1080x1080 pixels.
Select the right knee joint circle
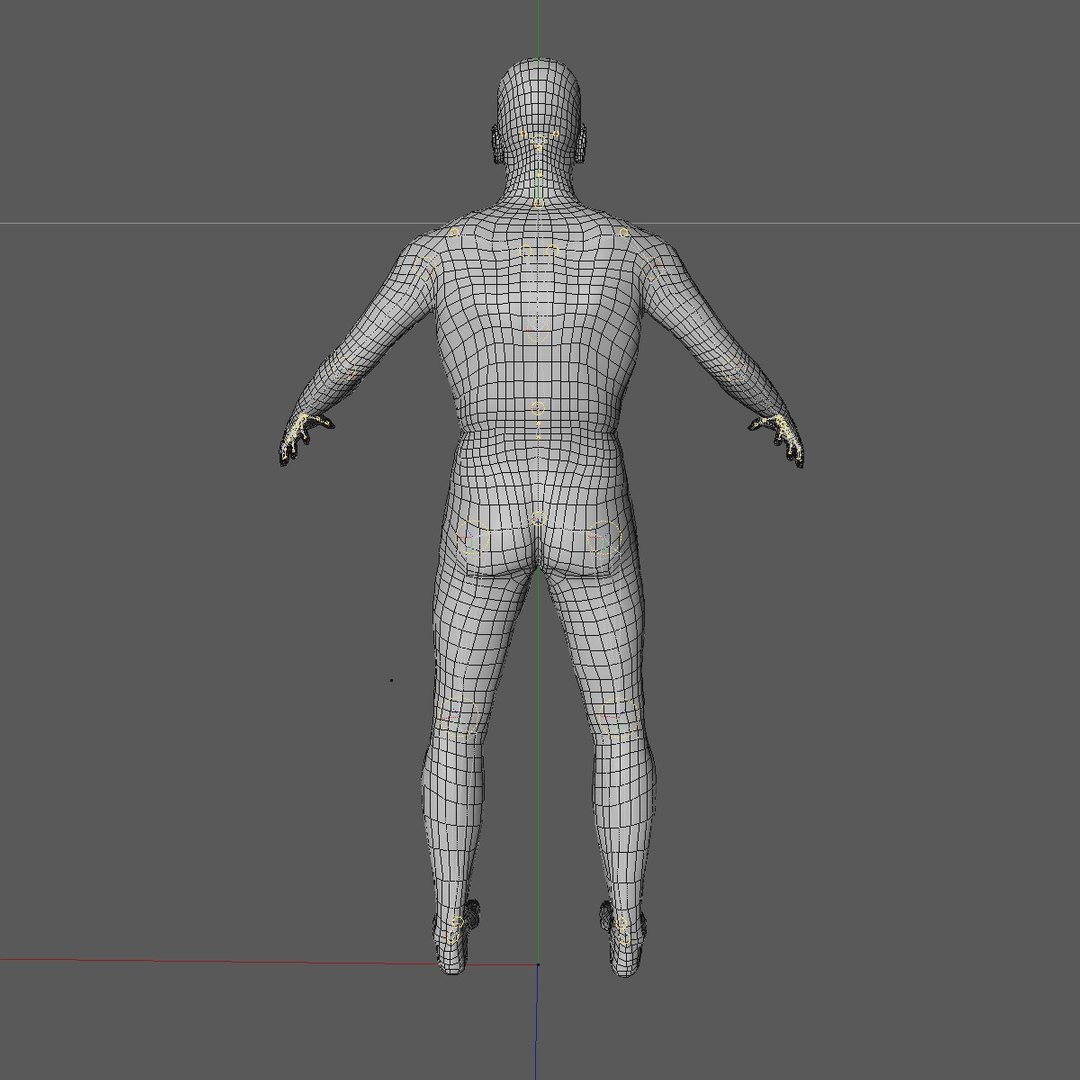(x=618, y=716)
